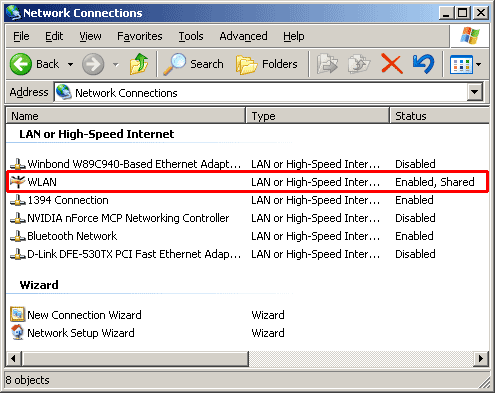Click the Network Setup Wizard icon
This screenshot has width=495, height=393.
[17, 332]
